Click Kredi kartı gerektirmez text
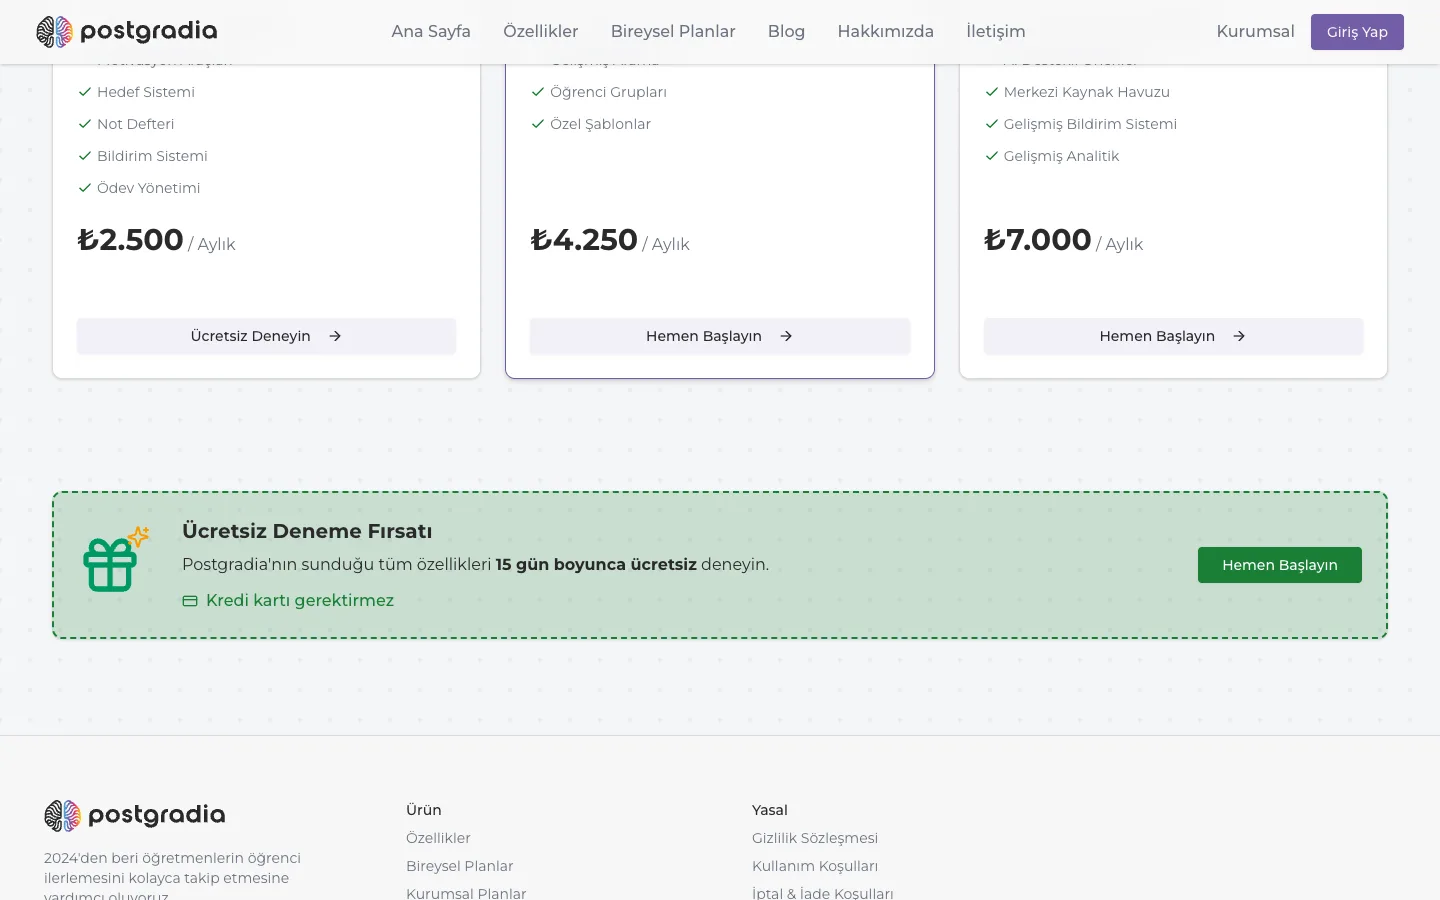 point(300,600)
